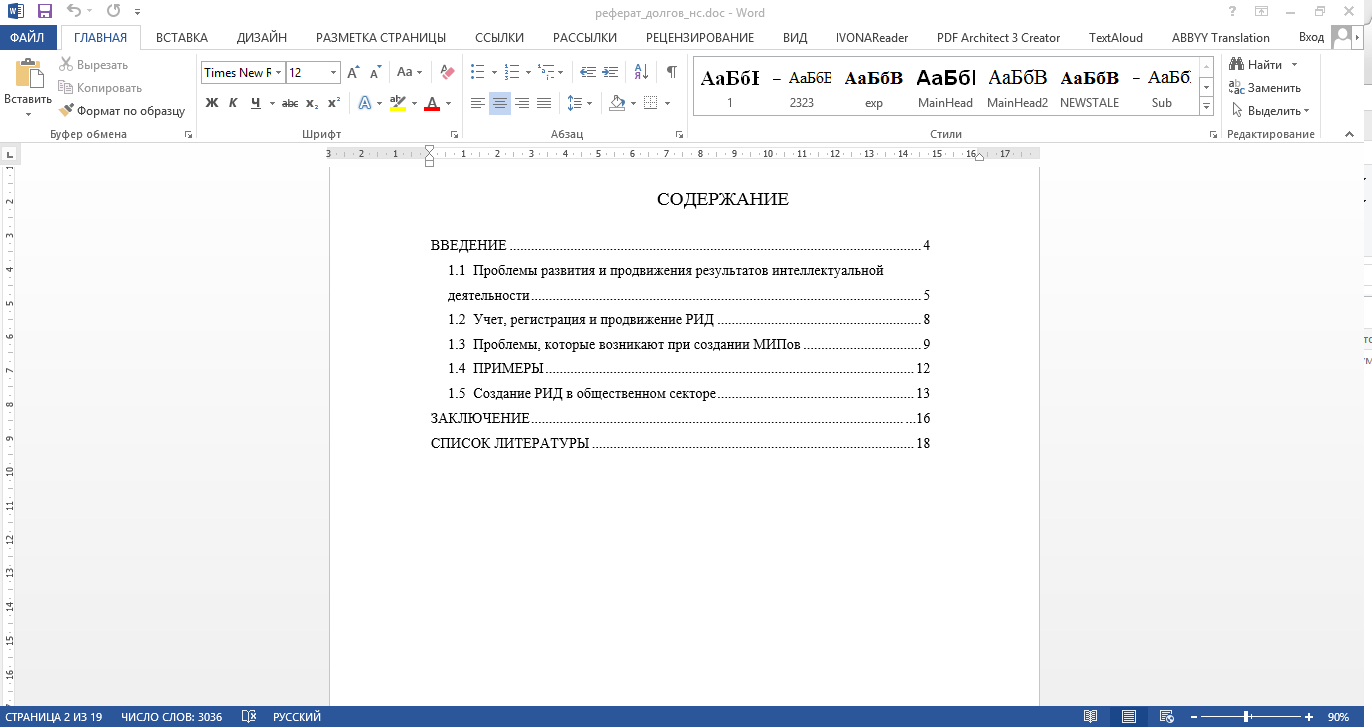Click the word count in status bar
This screenshot has height=727, width=1372.
tap(171, 717)
